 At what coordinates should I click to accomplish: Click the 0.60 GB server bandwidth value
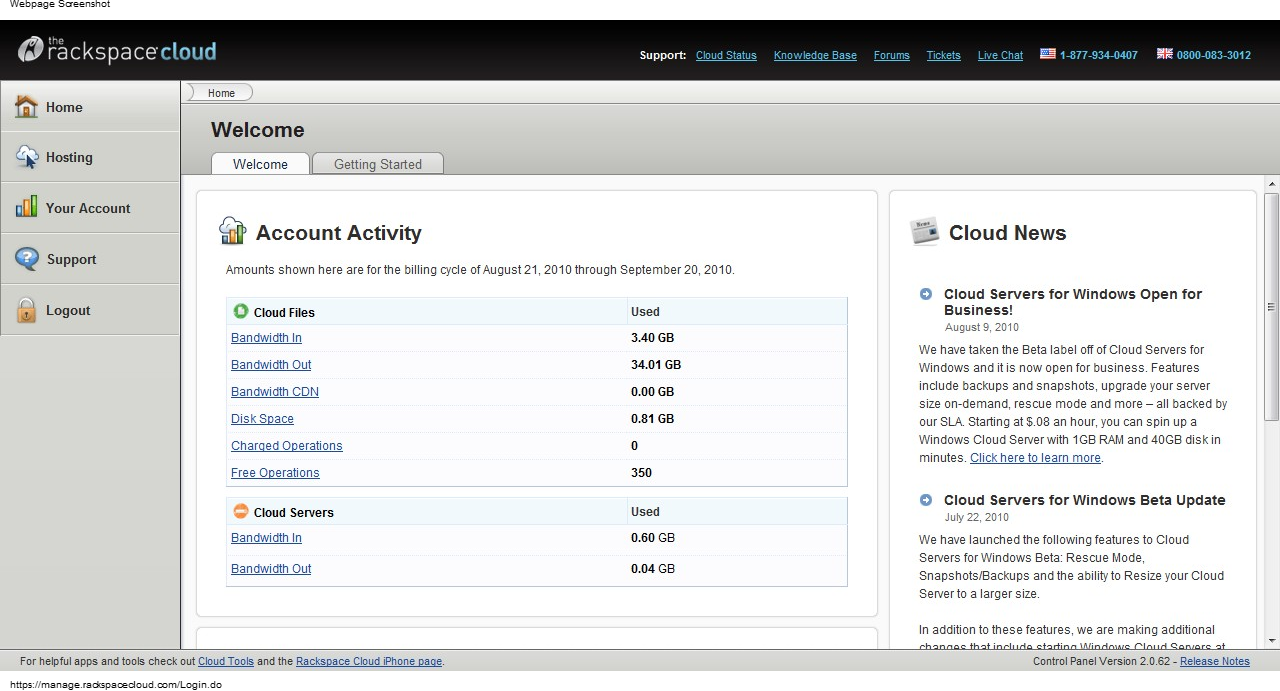(x=653, y=538)
